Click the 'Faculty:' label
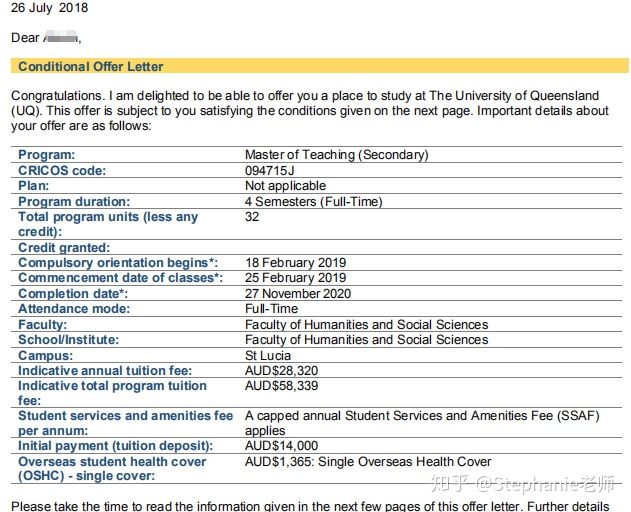 coord(42,325)
